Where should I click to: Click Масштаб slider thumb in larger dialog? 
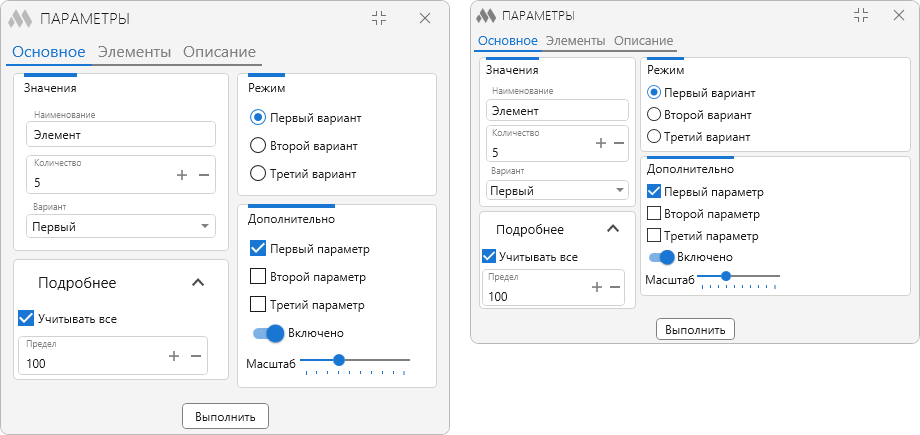(x=339, y=359)
